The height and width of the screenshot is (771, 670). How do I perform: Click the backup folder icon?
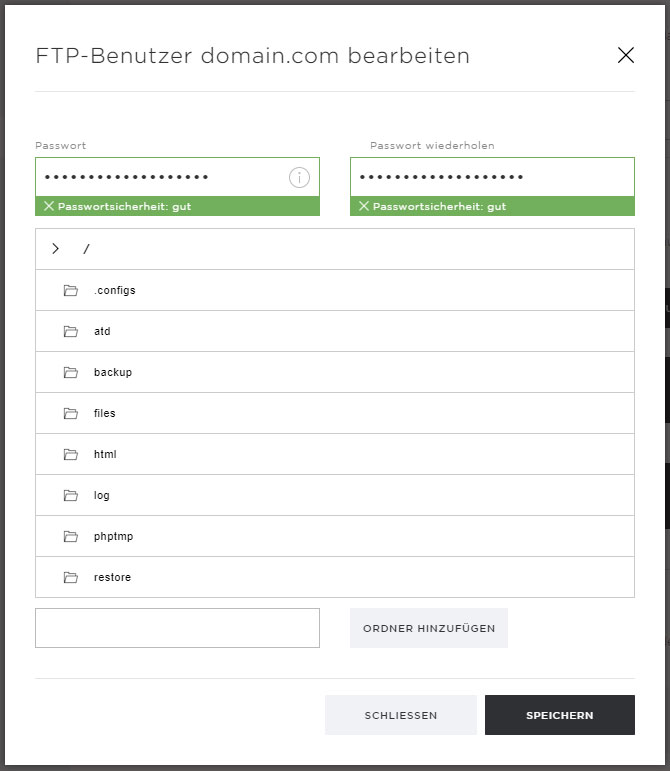pos(71,372)
